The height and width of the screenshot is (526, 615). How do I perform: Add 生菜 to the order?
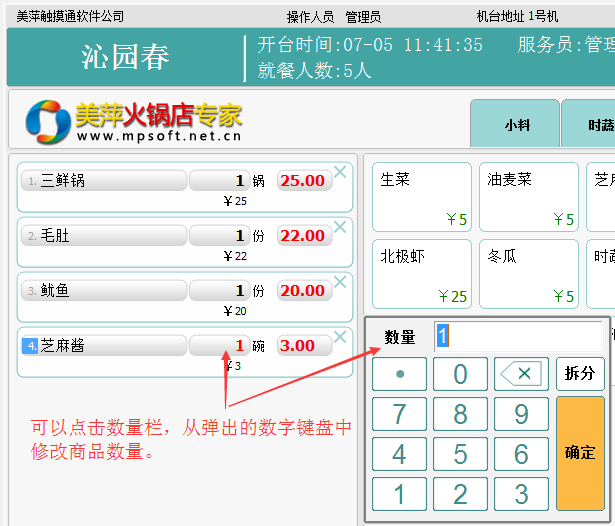(421, 197)
